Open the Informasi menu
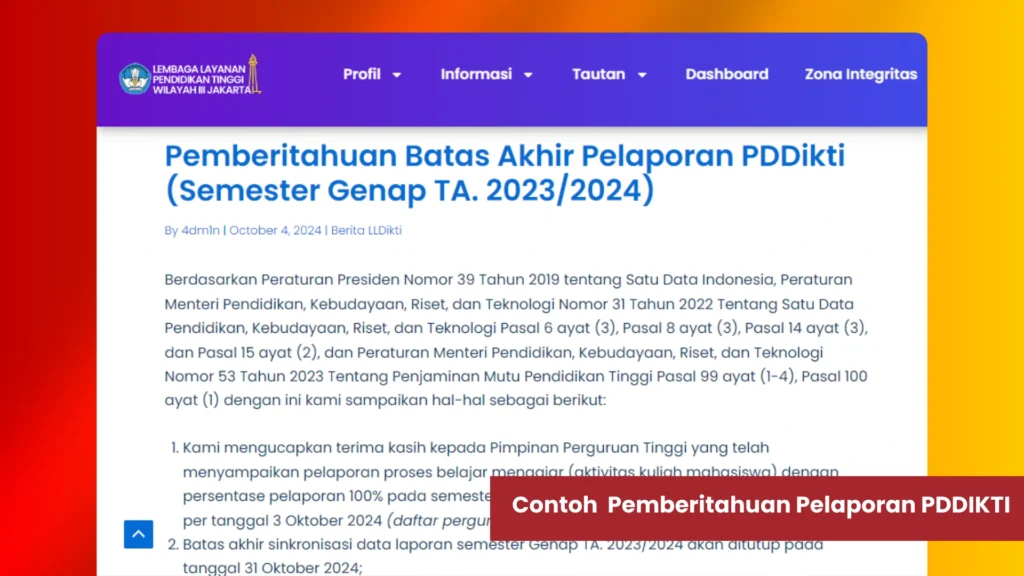This screenshot has height=576, width=1024. click(476, 74)
